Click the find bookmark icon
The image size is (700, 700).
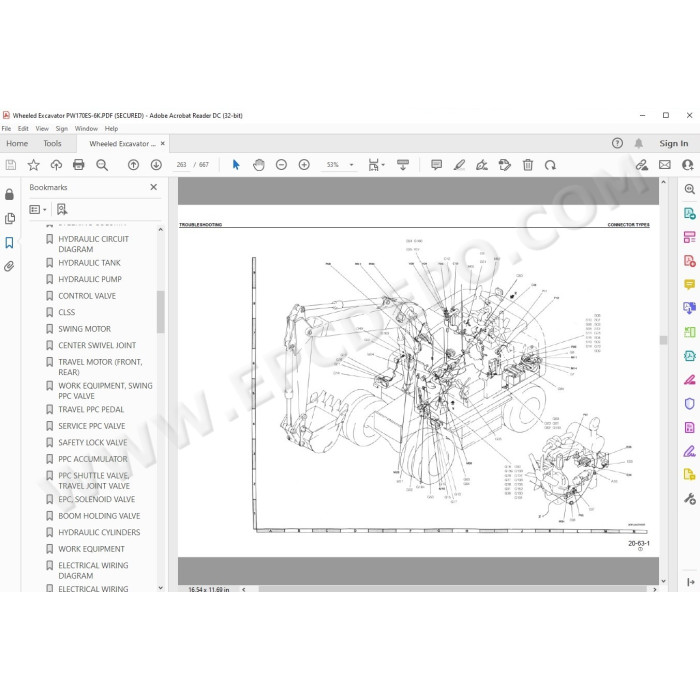[62, 209]
